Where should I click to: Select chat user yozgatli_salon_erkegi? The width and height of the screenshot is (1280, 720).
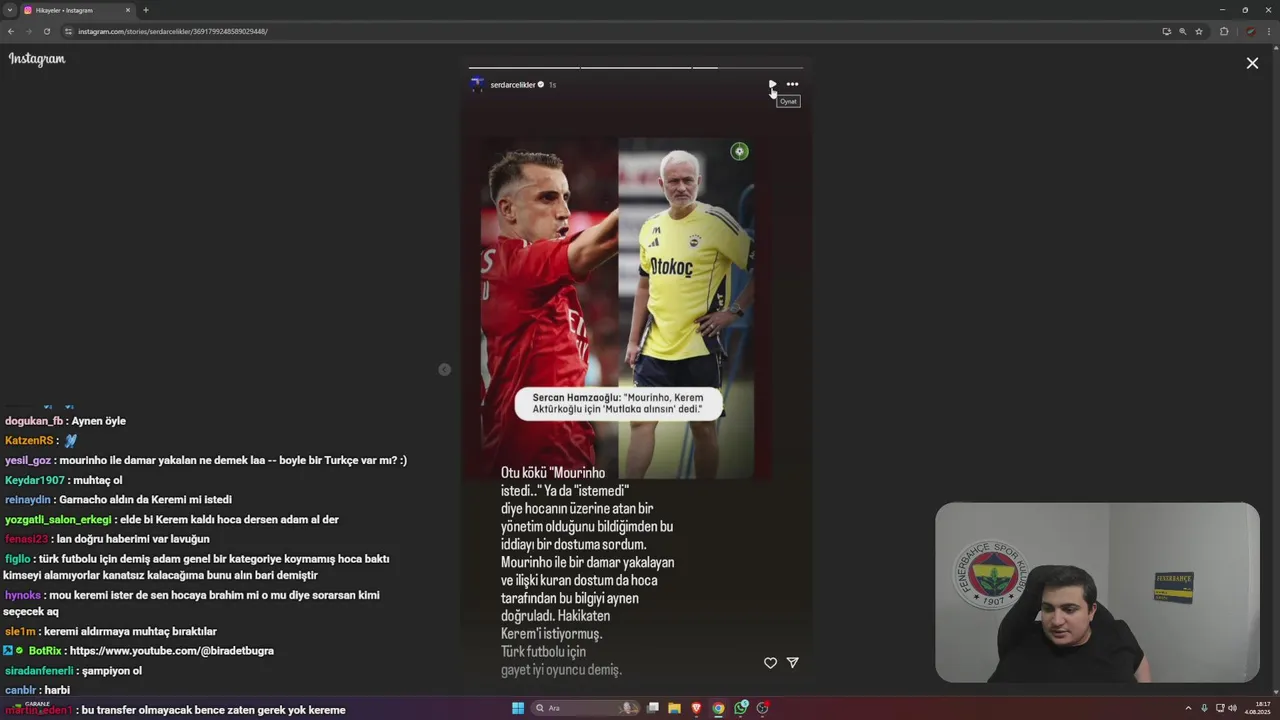[x=58, y=520]
